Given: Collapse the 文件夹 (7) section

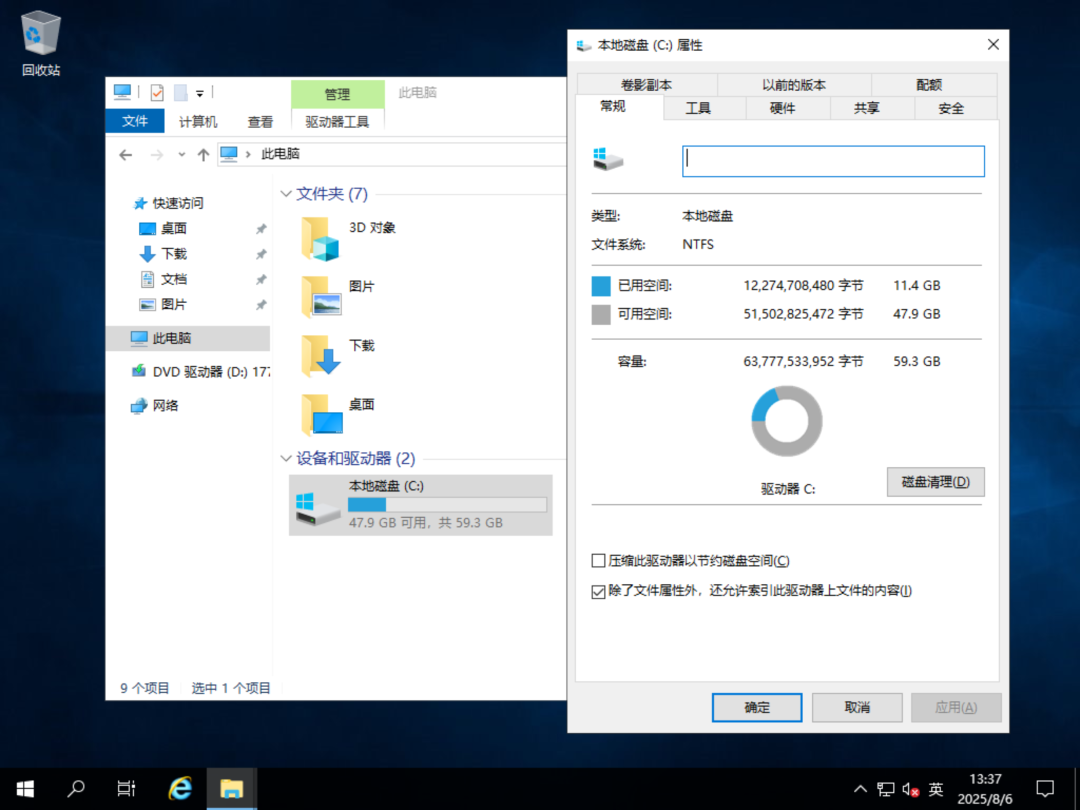Looking at the screenshot, I should [x=286, y=193].
